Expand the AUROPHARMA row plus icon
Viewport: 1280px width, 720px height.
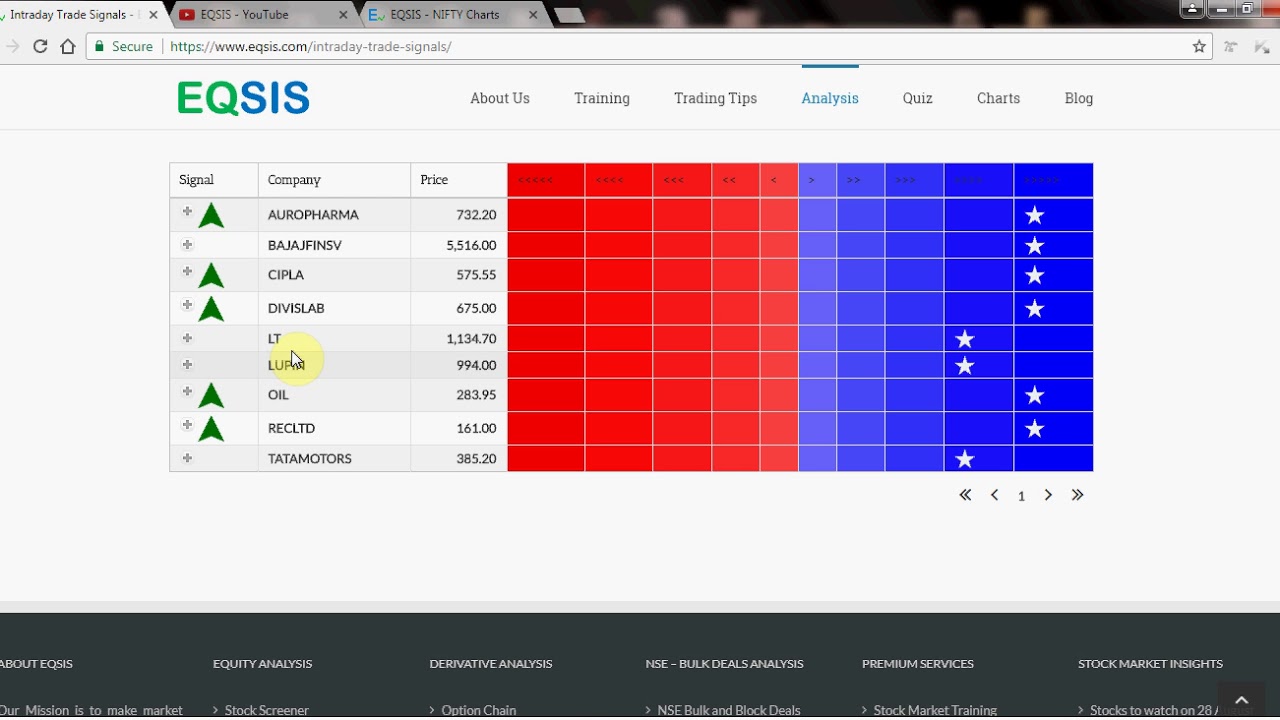[187, 211]
